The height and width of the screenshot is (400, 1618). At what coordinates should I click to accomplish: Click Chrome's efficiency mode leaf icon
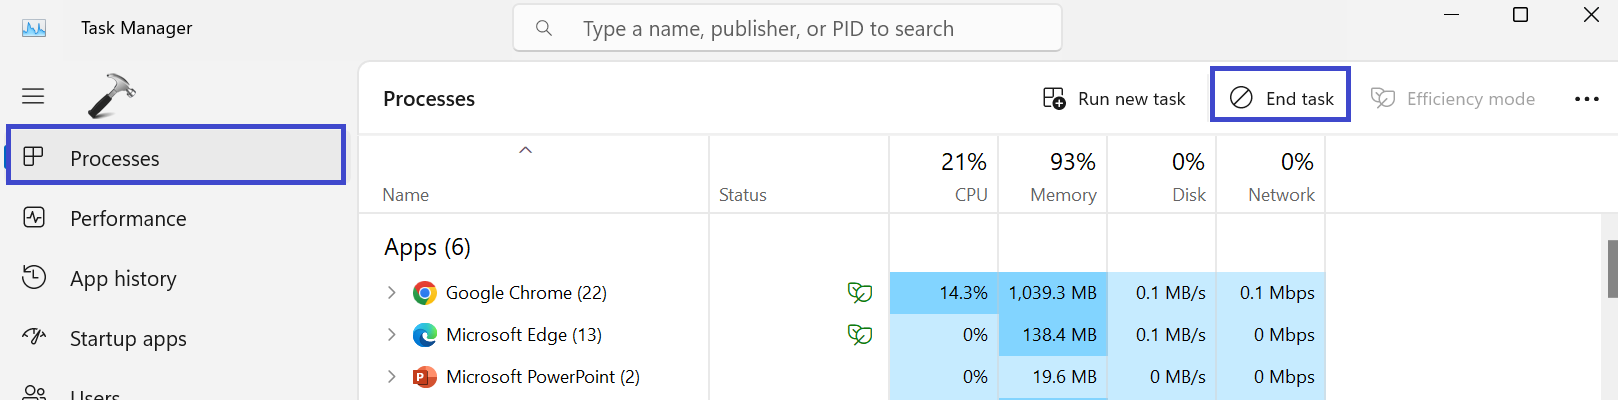pos(859,293)
